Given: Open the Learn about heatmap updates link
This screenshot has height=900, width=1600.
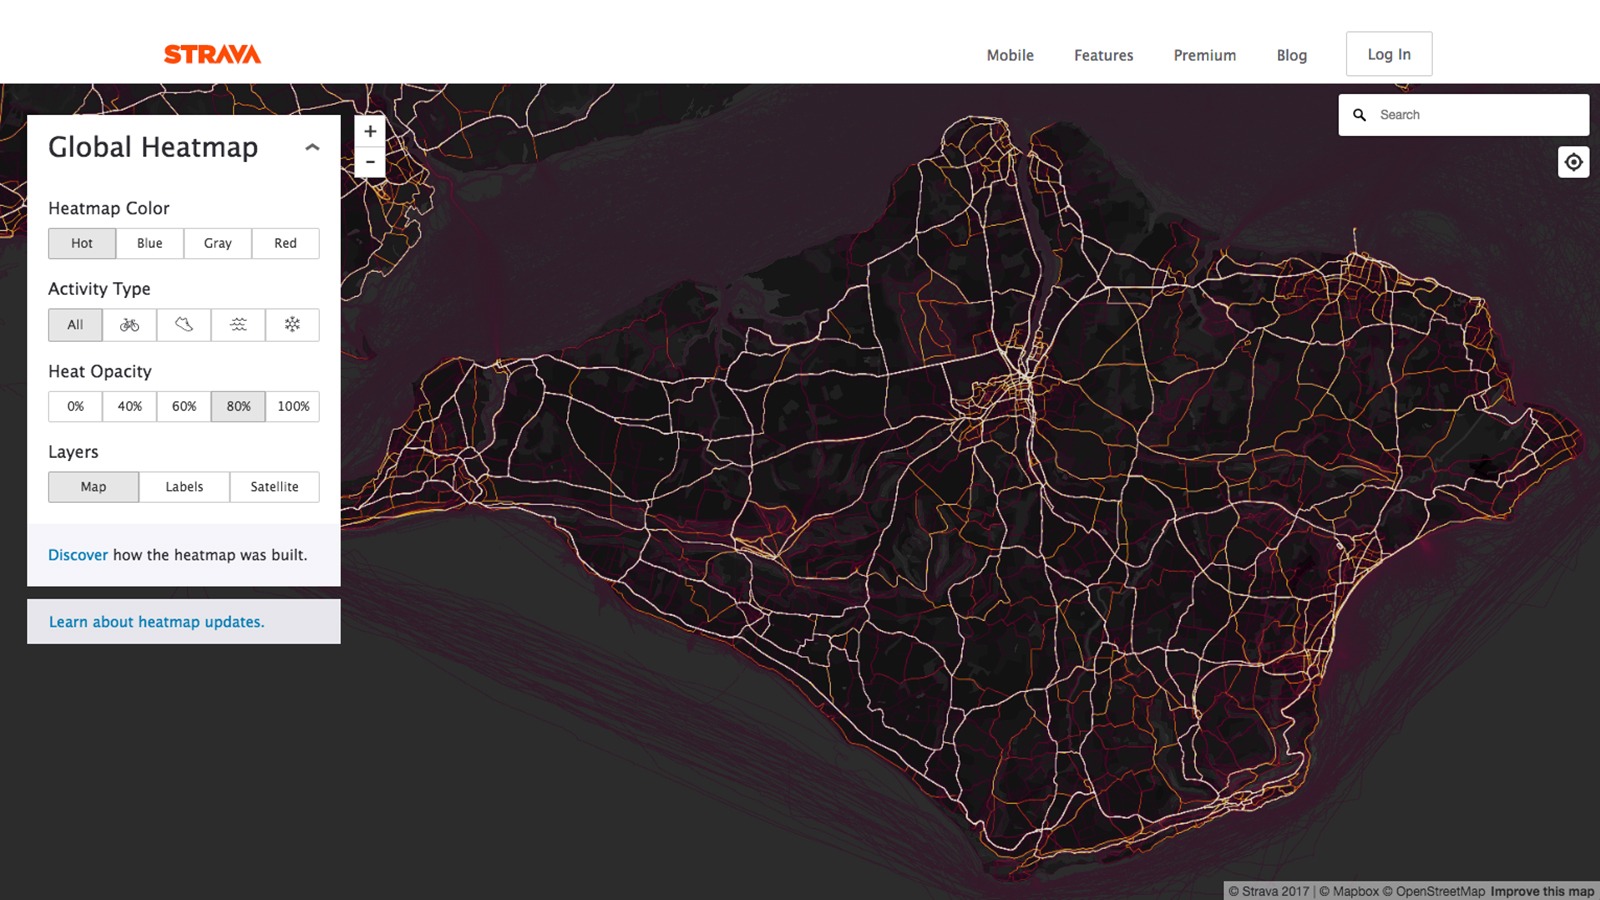Looking at the screenshot, I should tap(157, 622).
